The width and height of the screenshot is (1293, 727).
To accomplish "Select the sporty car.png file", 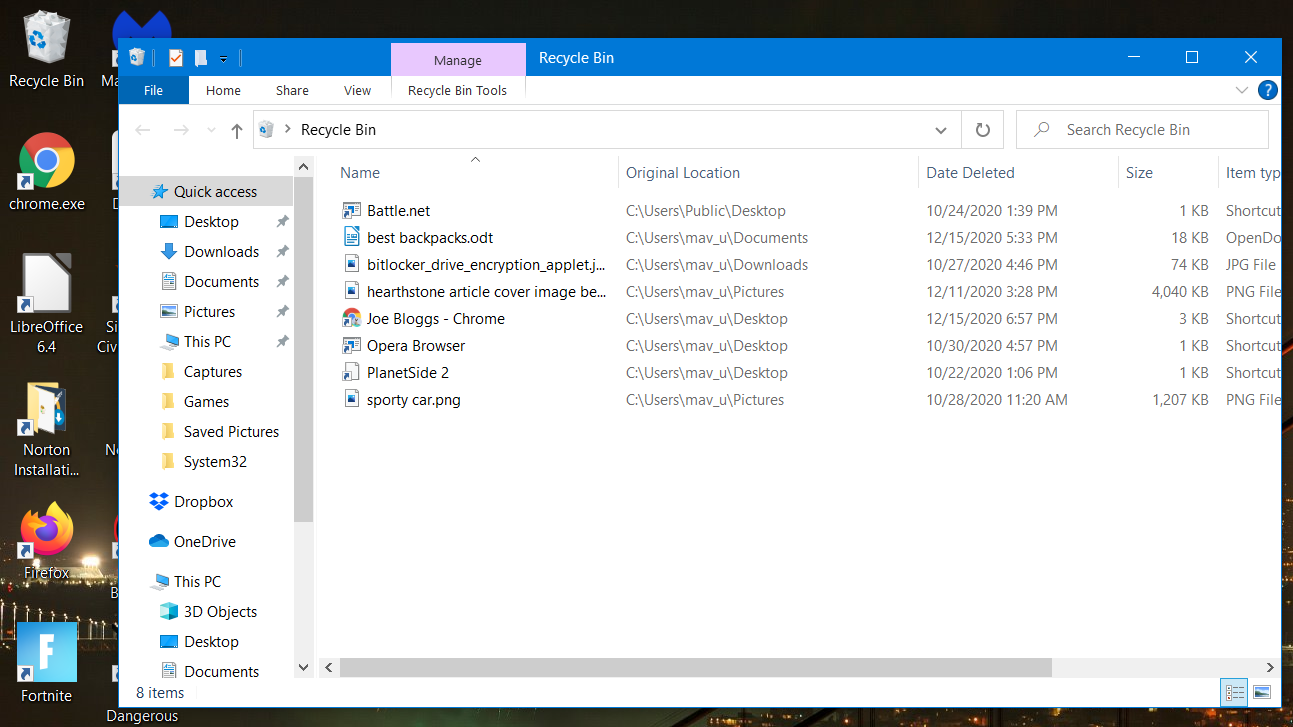I will [x=413, y=400].
